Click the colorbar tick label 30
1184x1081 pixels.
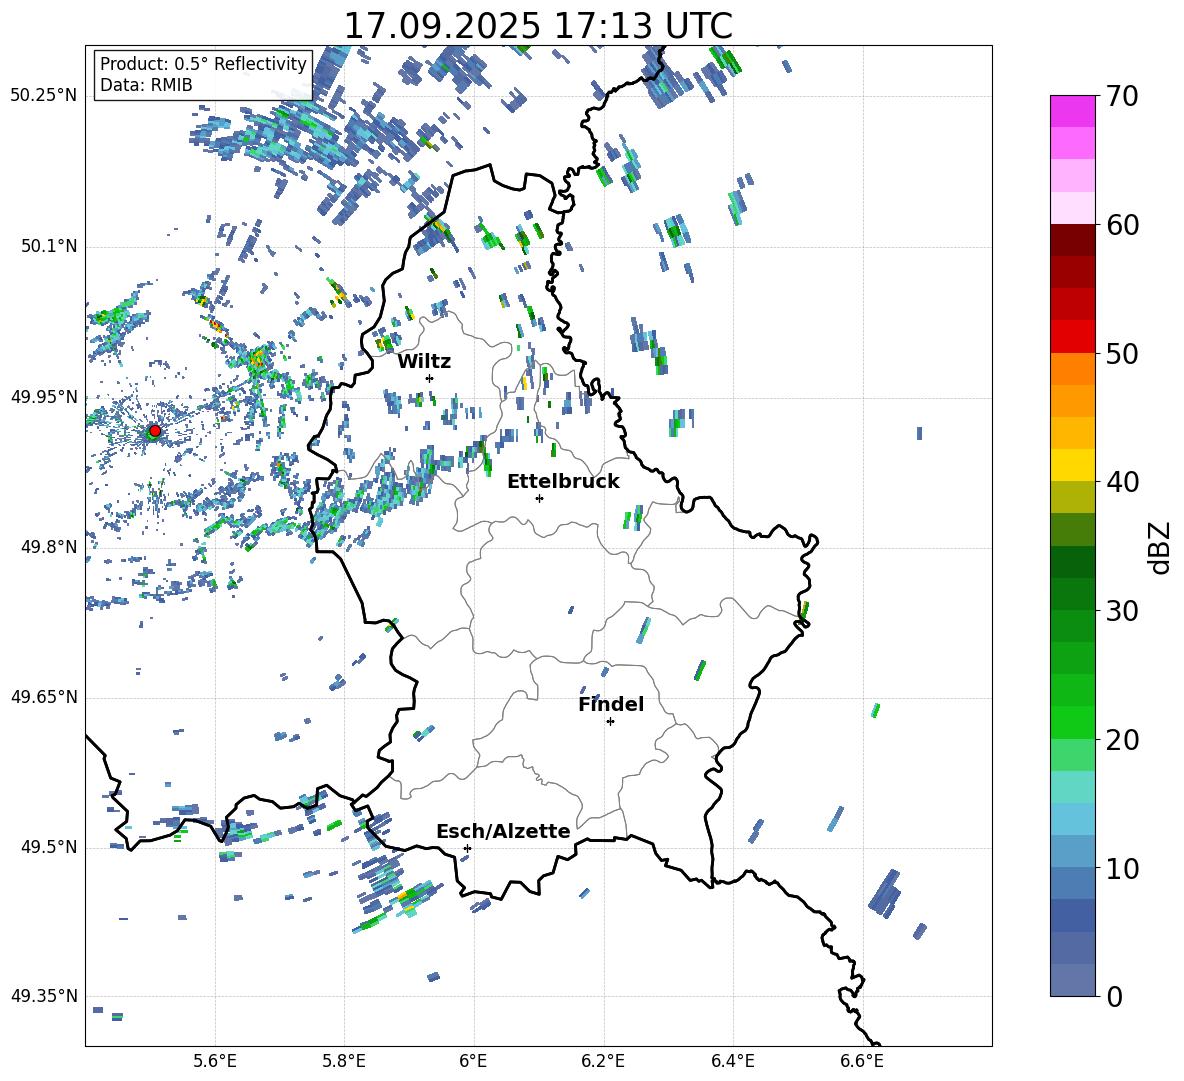tap(1122, 611)
